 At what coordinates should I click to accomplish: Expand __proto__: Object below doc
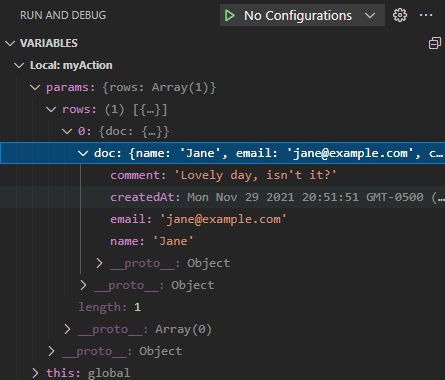83,285
